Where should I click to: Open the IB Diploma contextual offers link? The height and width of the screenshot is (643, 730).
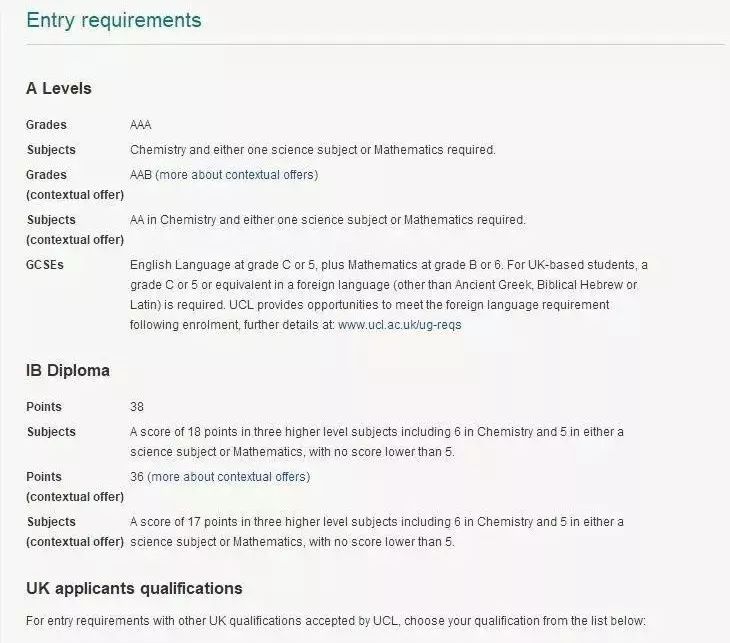click(x=230, y=477)
